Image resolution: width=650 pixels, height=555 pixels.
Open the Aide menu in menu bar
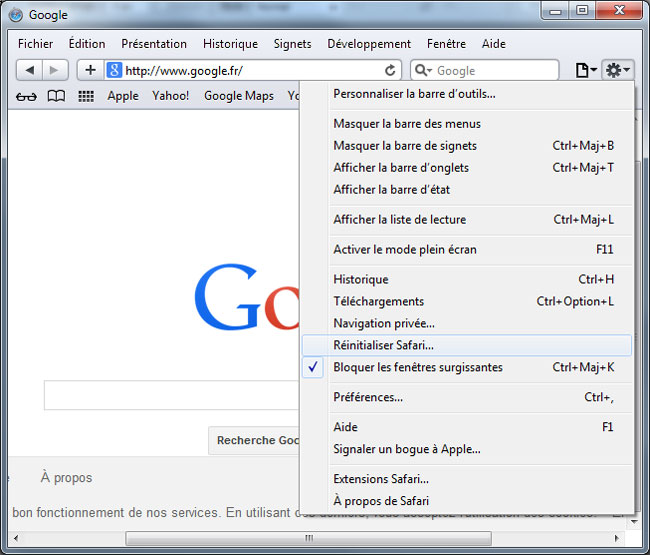tap(493, 44)
